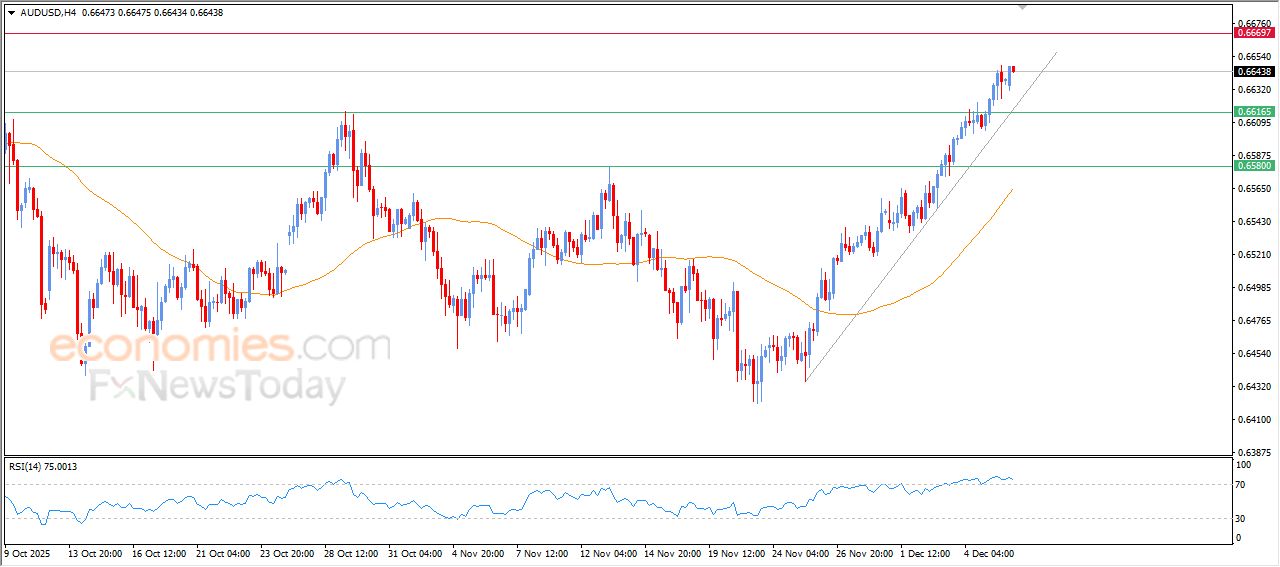Click the 0.63875 level on price scale
Image resolution: width=1280 pixels, height=567 pixels.
[x=1253, y=452]
